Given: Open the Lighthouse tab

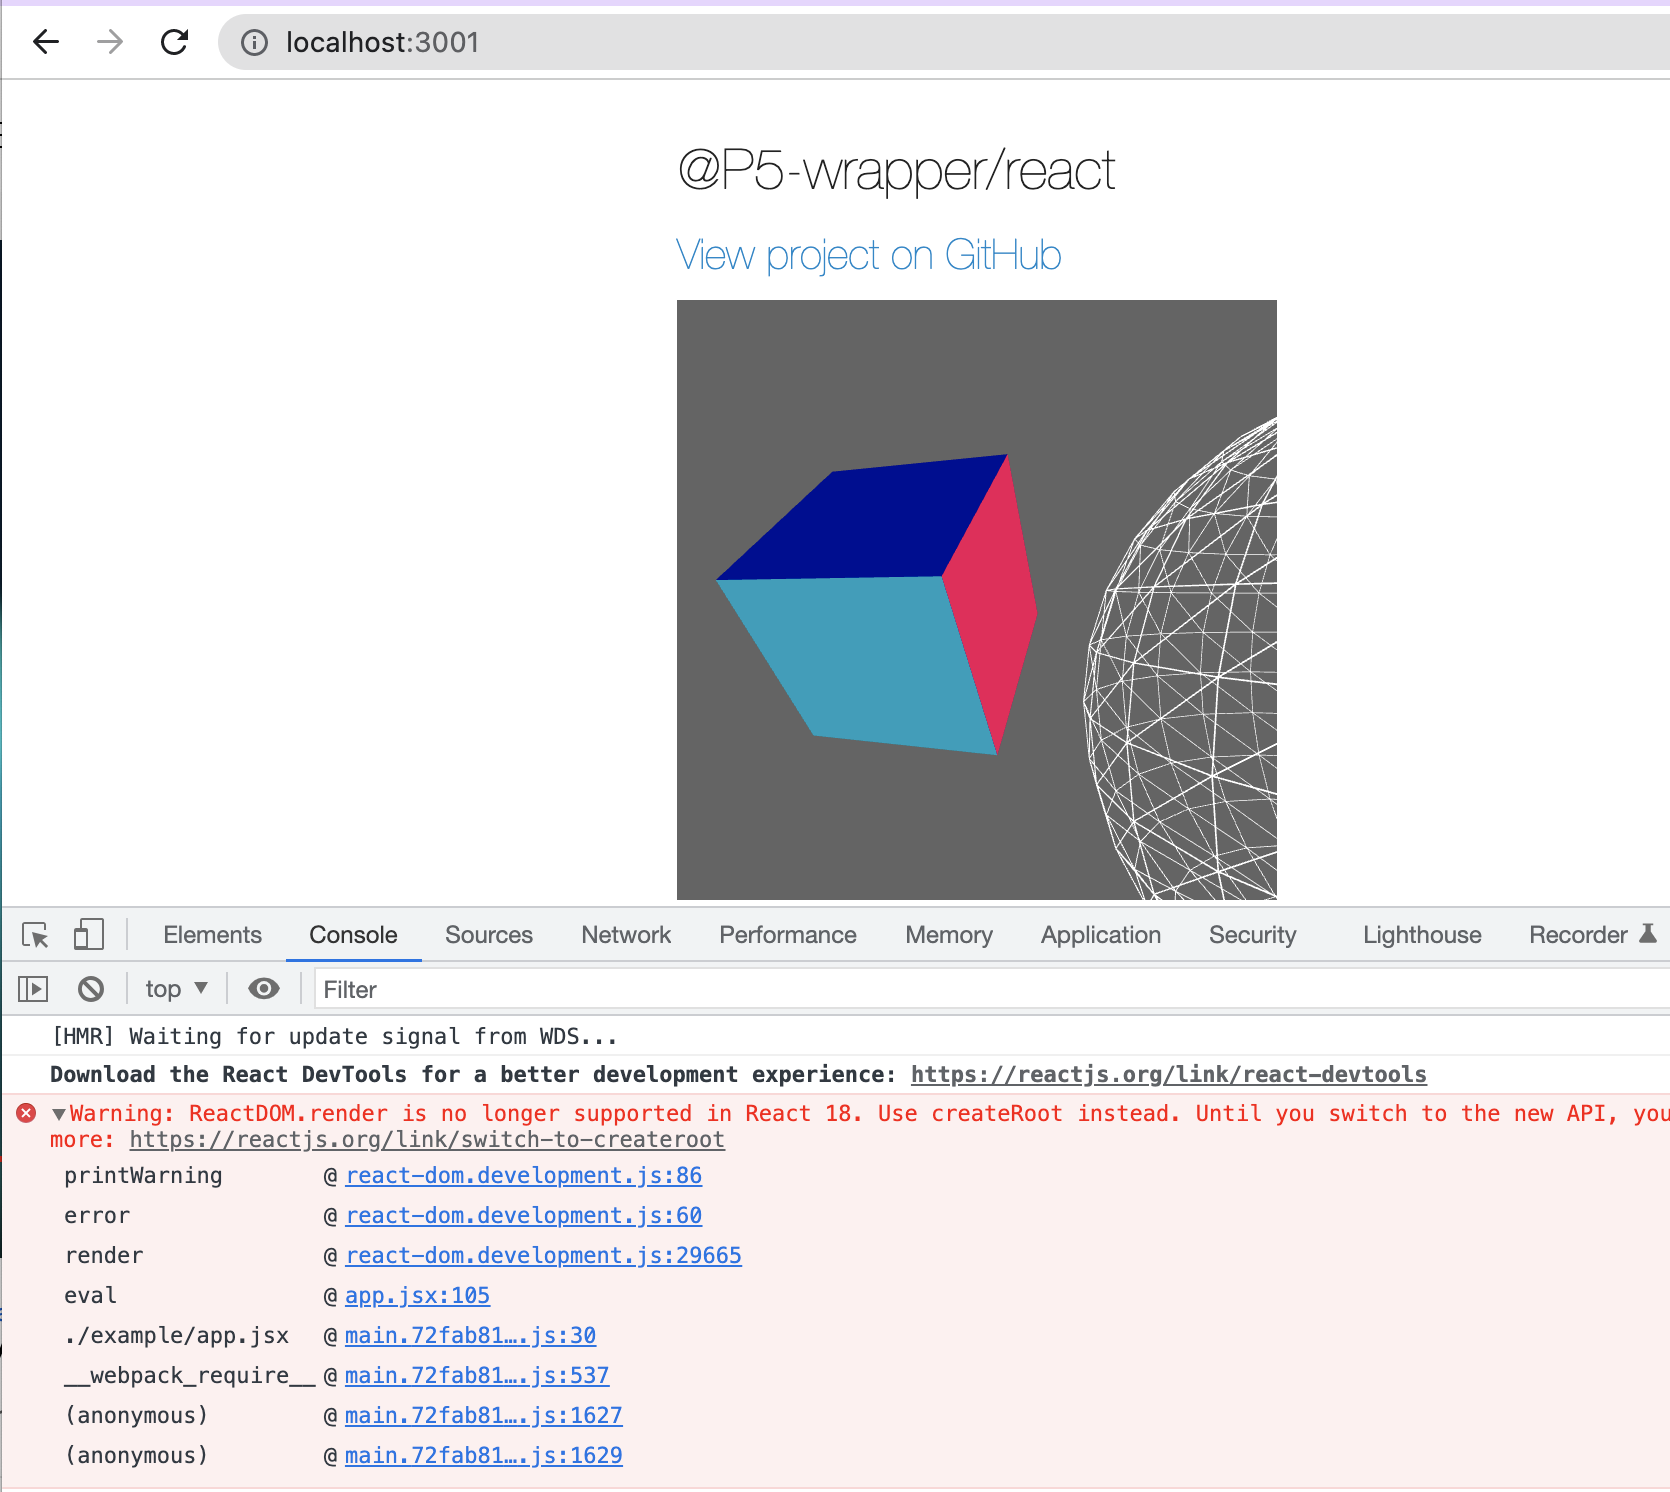Looking at the screenshot, I should 1422,935.
